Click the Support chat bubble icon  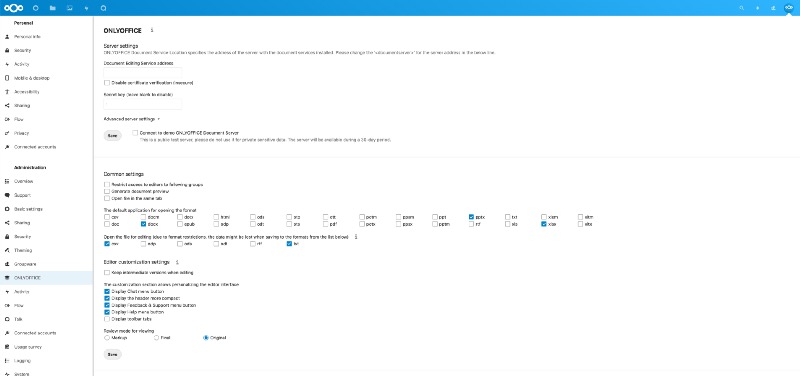[7, 195]
